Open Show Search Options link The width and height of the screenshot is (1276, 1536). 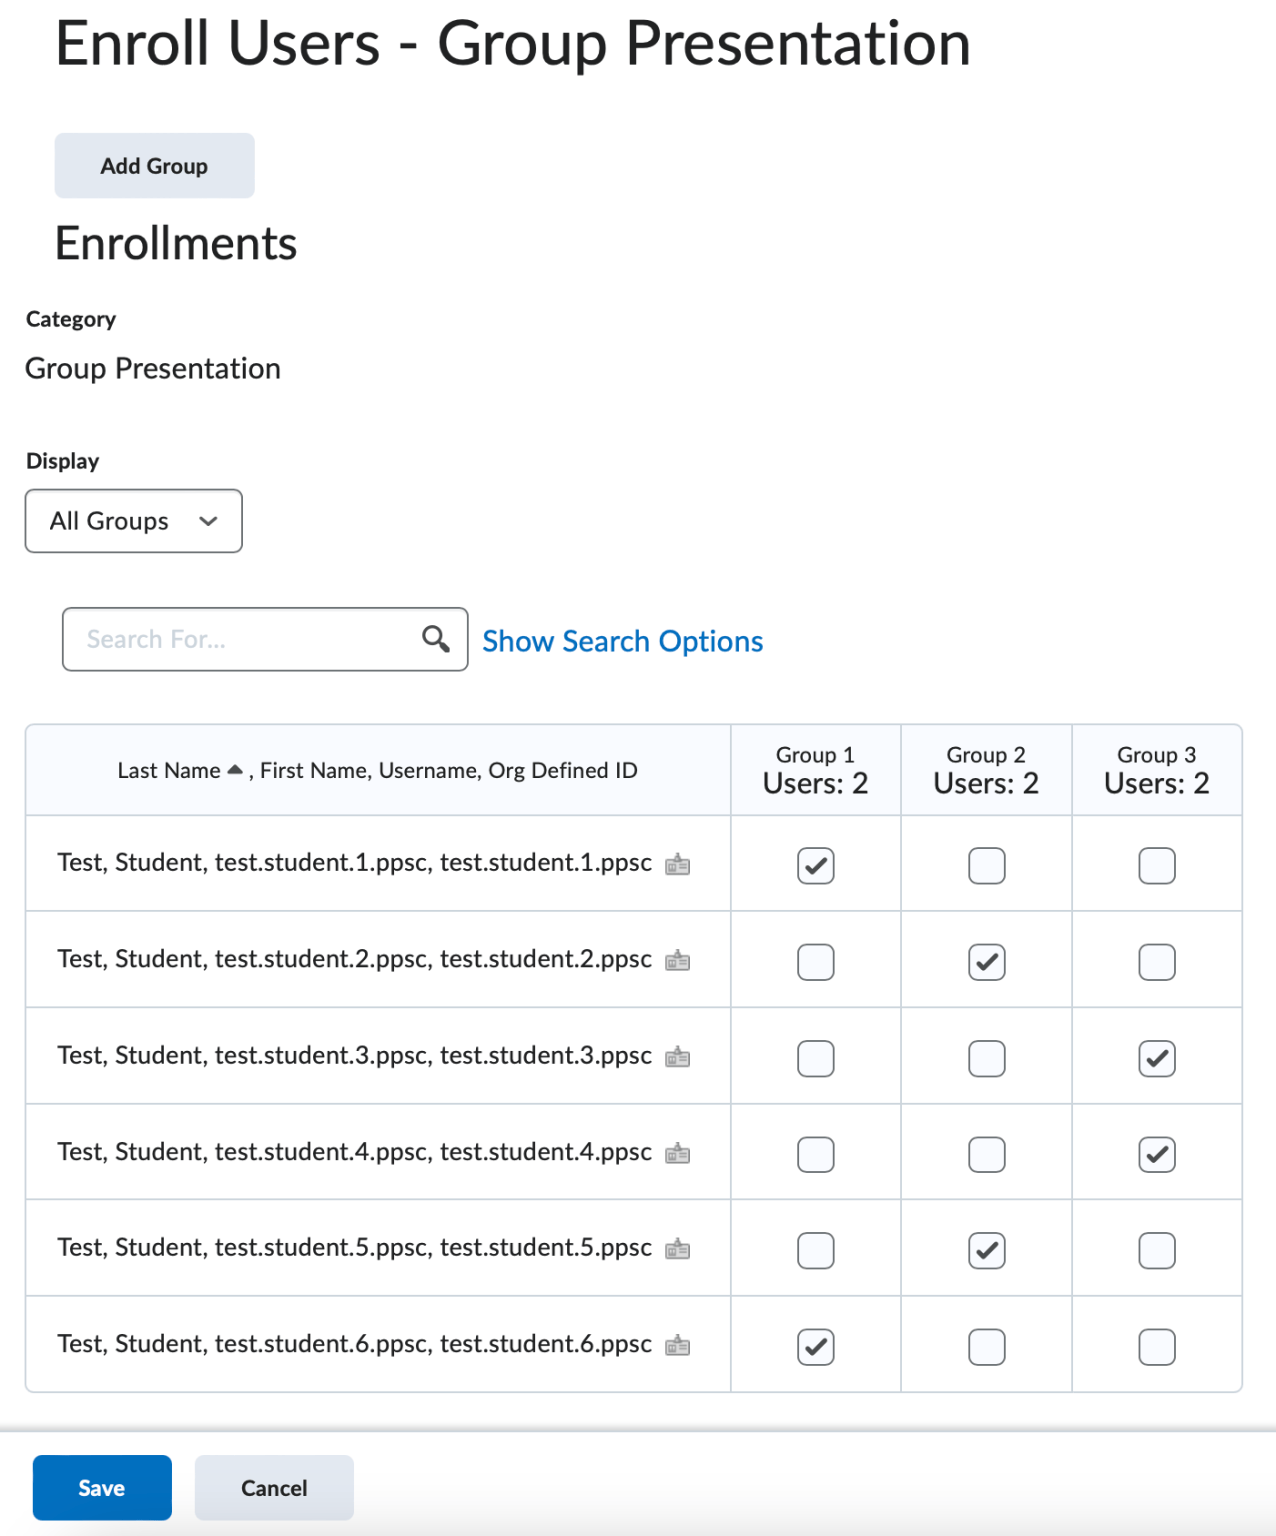point(622,641)
